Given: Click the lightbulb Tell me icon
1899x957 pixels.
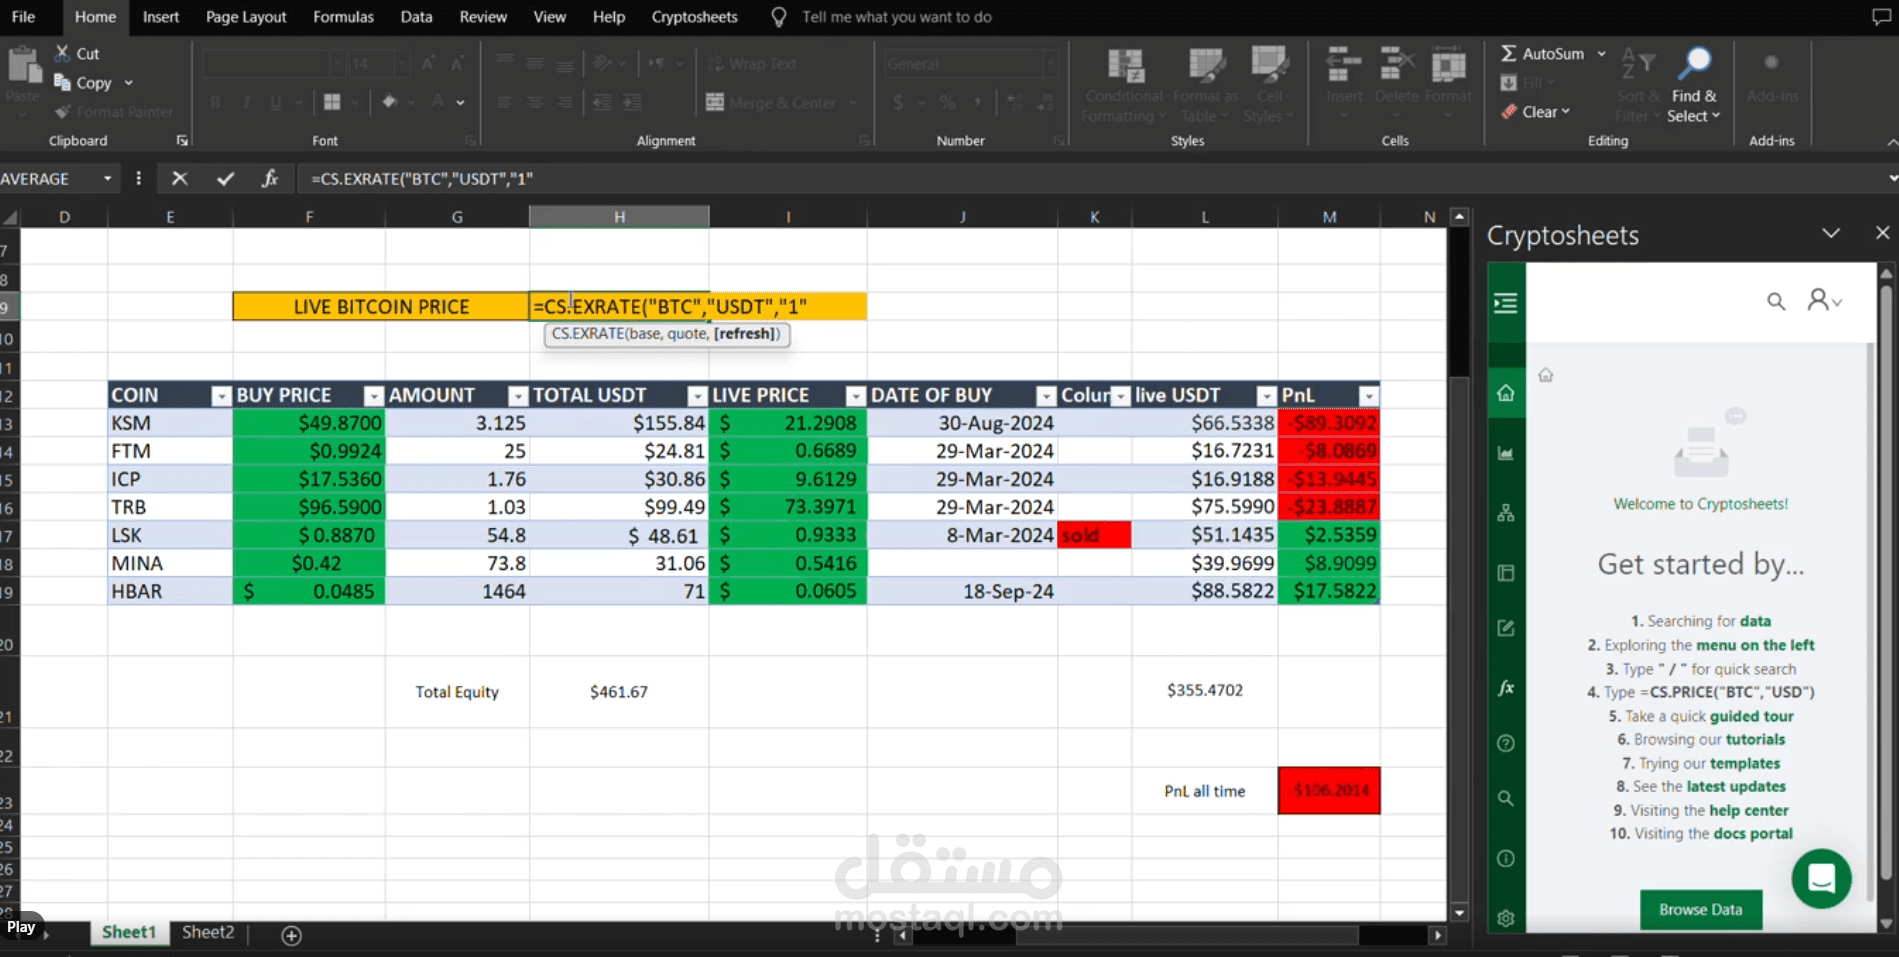Looking at the screenshot, I should point(779,17).
